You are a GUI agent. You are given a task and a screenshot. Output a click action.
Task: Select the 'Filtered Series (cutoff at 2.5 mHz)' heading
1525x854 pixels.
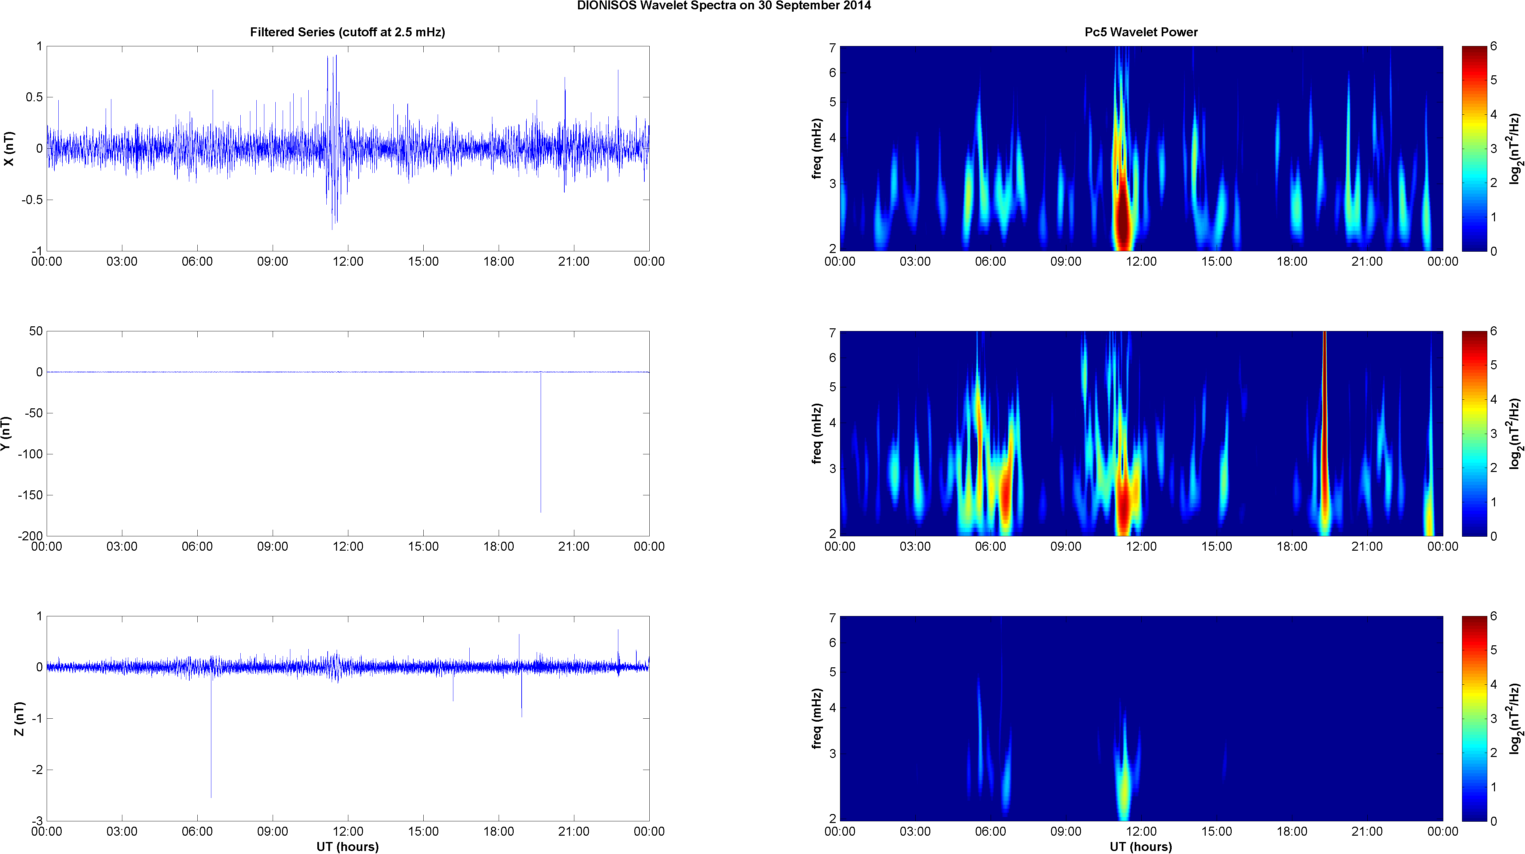point(348,32)
